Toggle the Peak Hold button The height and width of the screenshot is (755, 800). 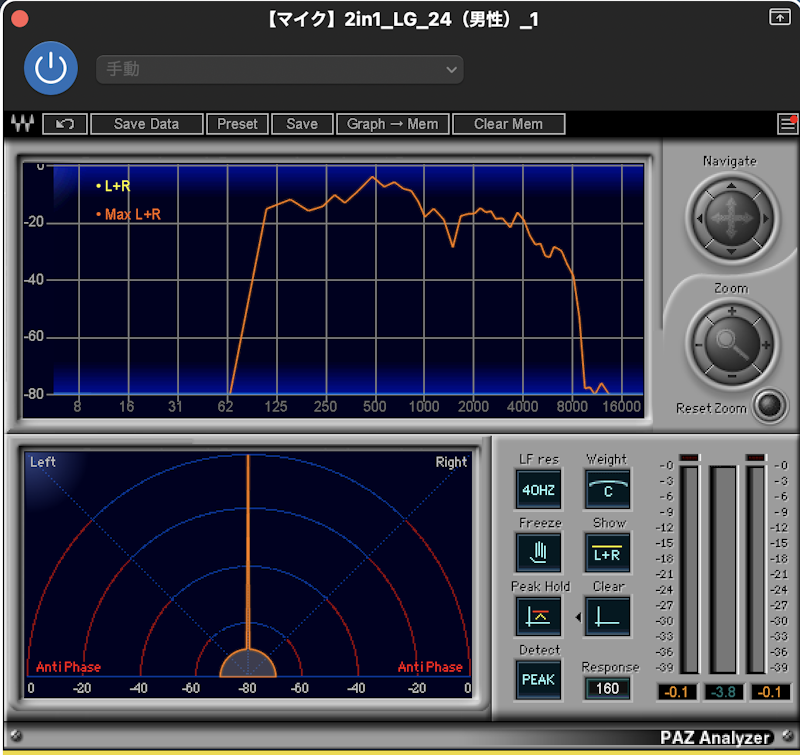pyautogui.click(x=538, y=617)
